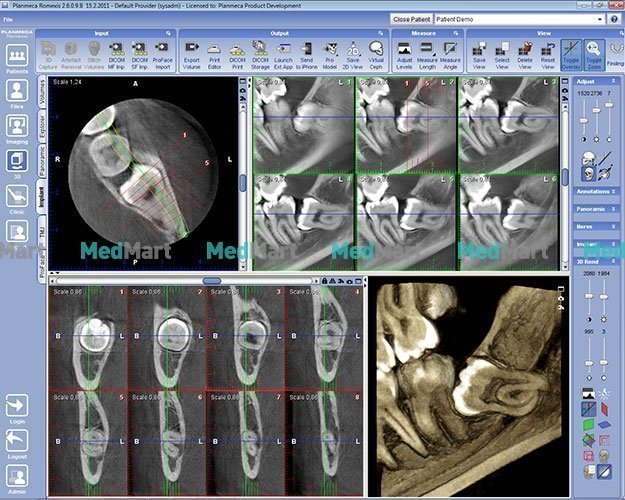The width and height of the screenshot is (625, 500).
Task: Expand the Nerve panel
Action: [x=613, y=226]
